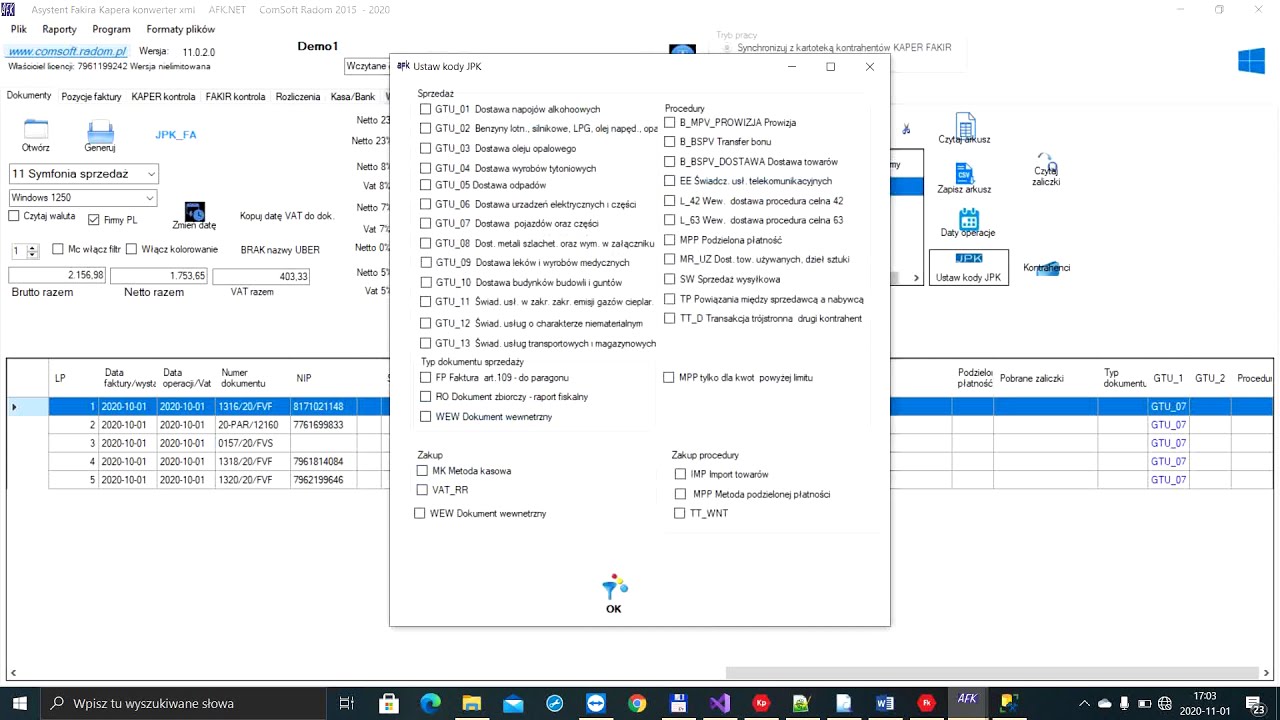This screenshot has height=720, width=1280.
Task: Click the JPK_FA label link
Action: (176, 134)
